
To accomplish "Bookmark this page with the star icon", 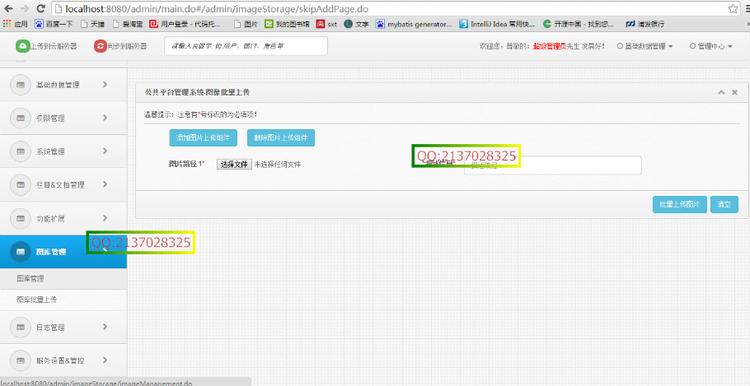I will (732, 9).
